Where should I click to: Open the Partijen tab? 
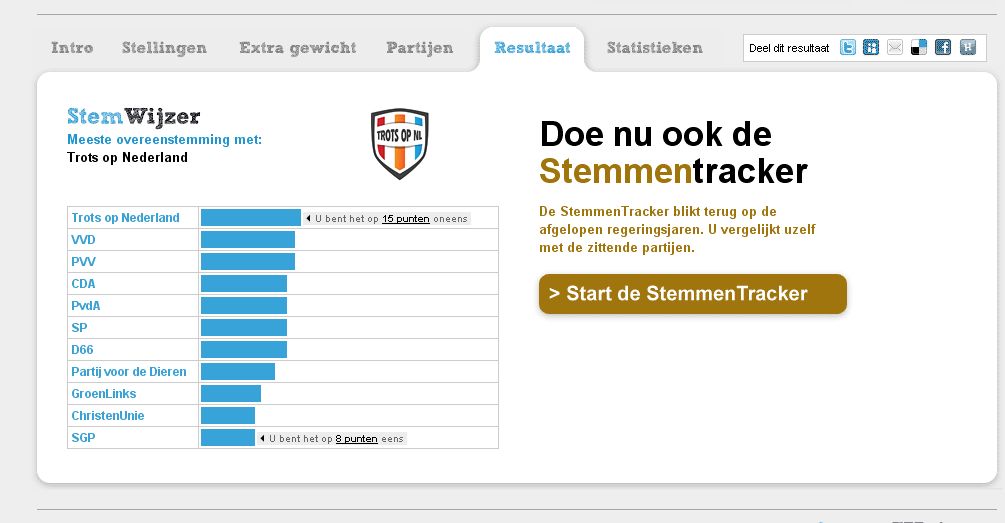click(x=419, y=47)
